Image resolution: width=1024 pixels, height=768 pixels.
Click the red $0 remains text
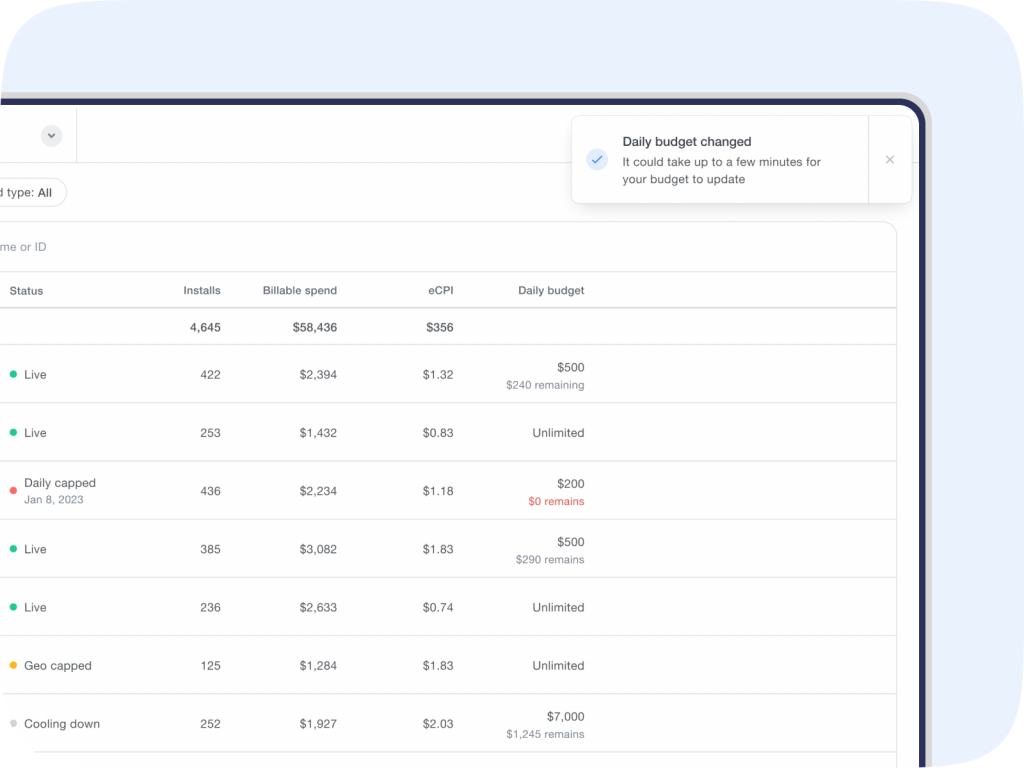click(x=556, y=502)
